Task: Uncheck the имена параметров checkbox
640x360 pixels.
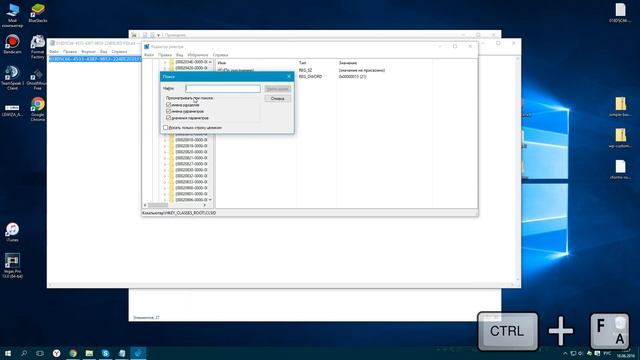Action: tap(169, 111)
